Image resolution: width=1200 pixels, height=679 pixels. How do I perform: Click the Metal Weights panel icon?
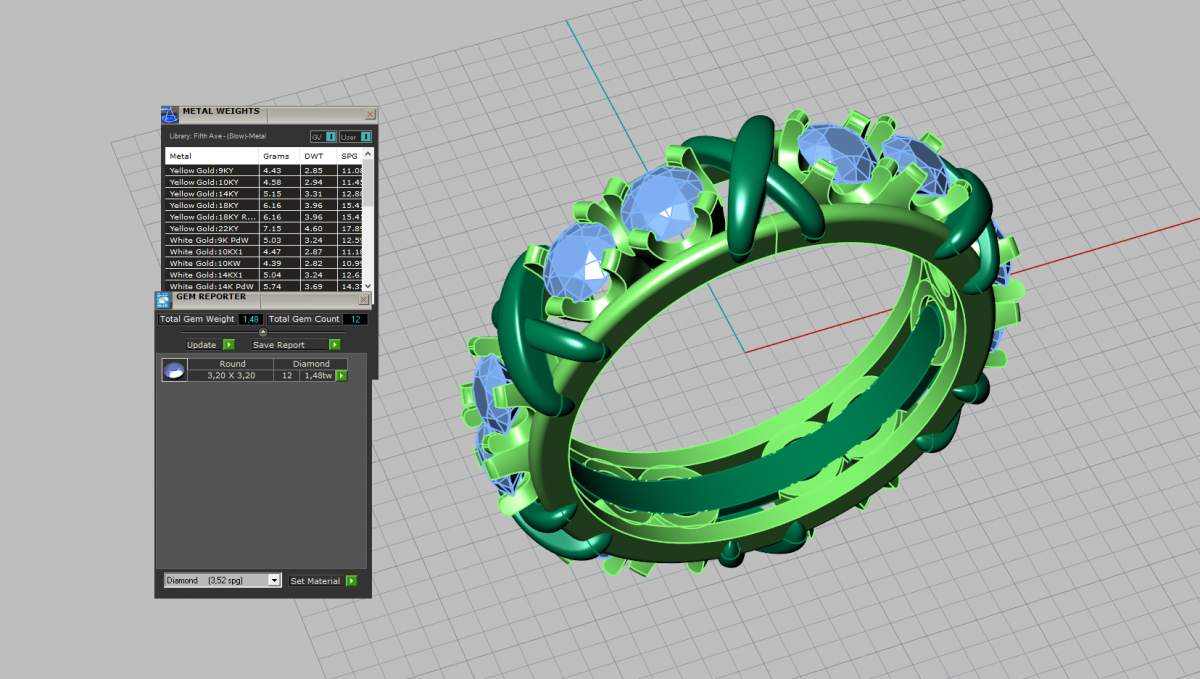tap(169, 114)
